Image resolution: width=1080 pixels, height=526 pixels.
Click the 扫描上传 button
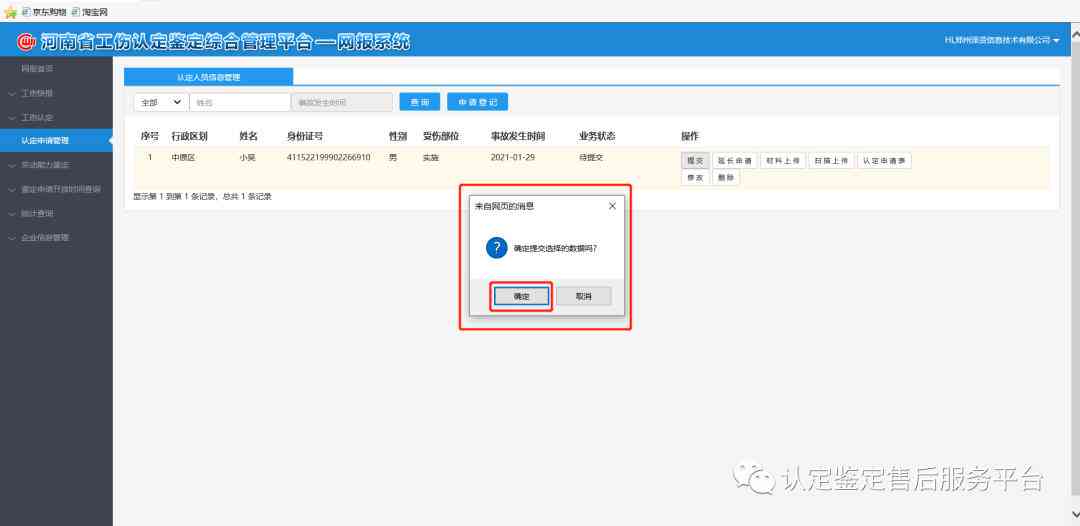pyautogui.click(x=831, y=160)
